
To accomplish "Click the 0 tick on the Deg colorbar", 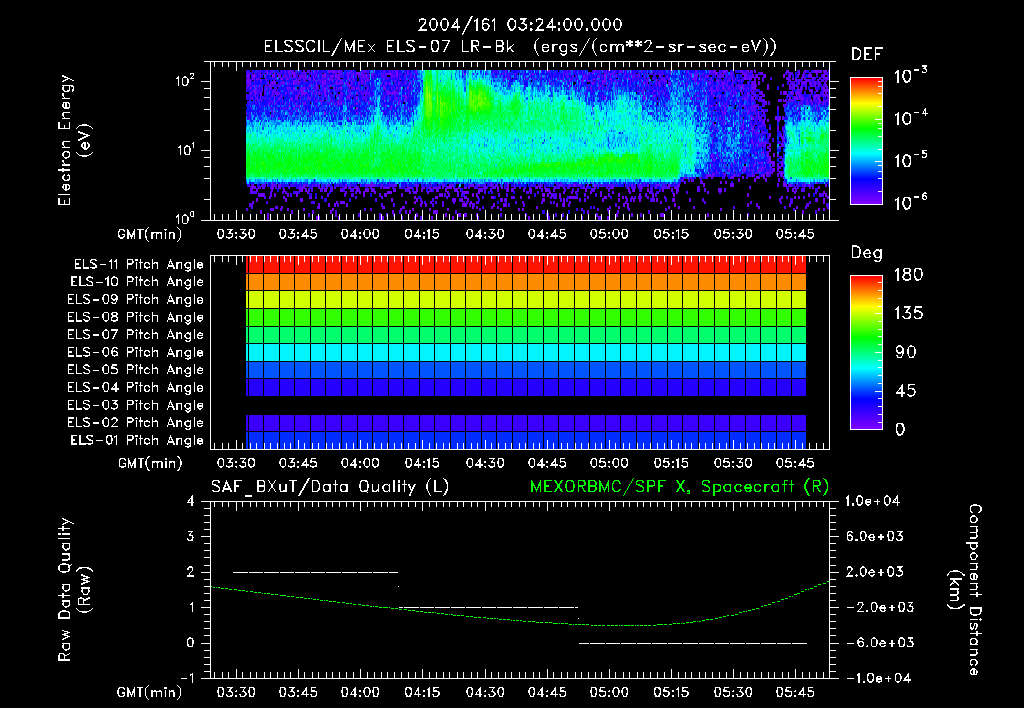I will (x=901, y=430).
